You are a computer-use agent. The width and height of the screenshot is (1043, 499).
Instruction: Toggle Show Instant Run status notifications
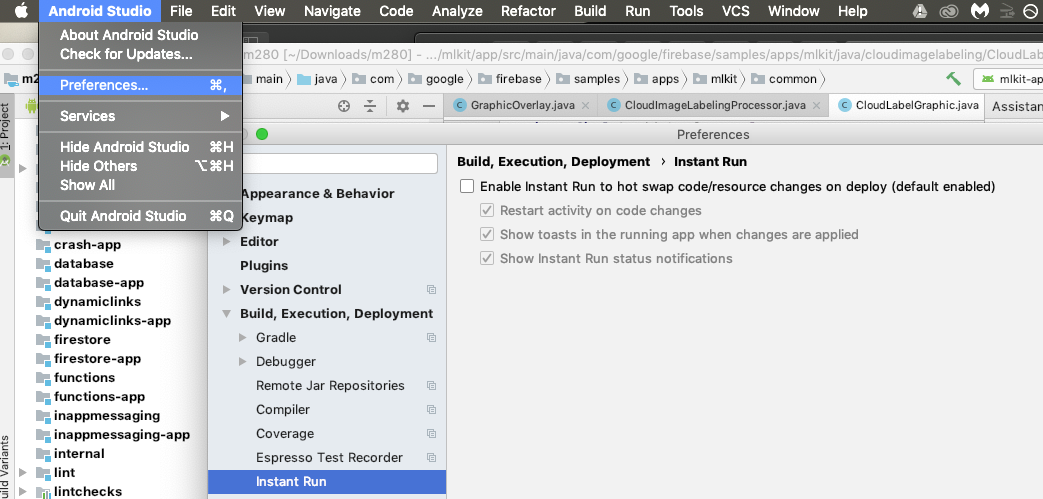point(488,258)
